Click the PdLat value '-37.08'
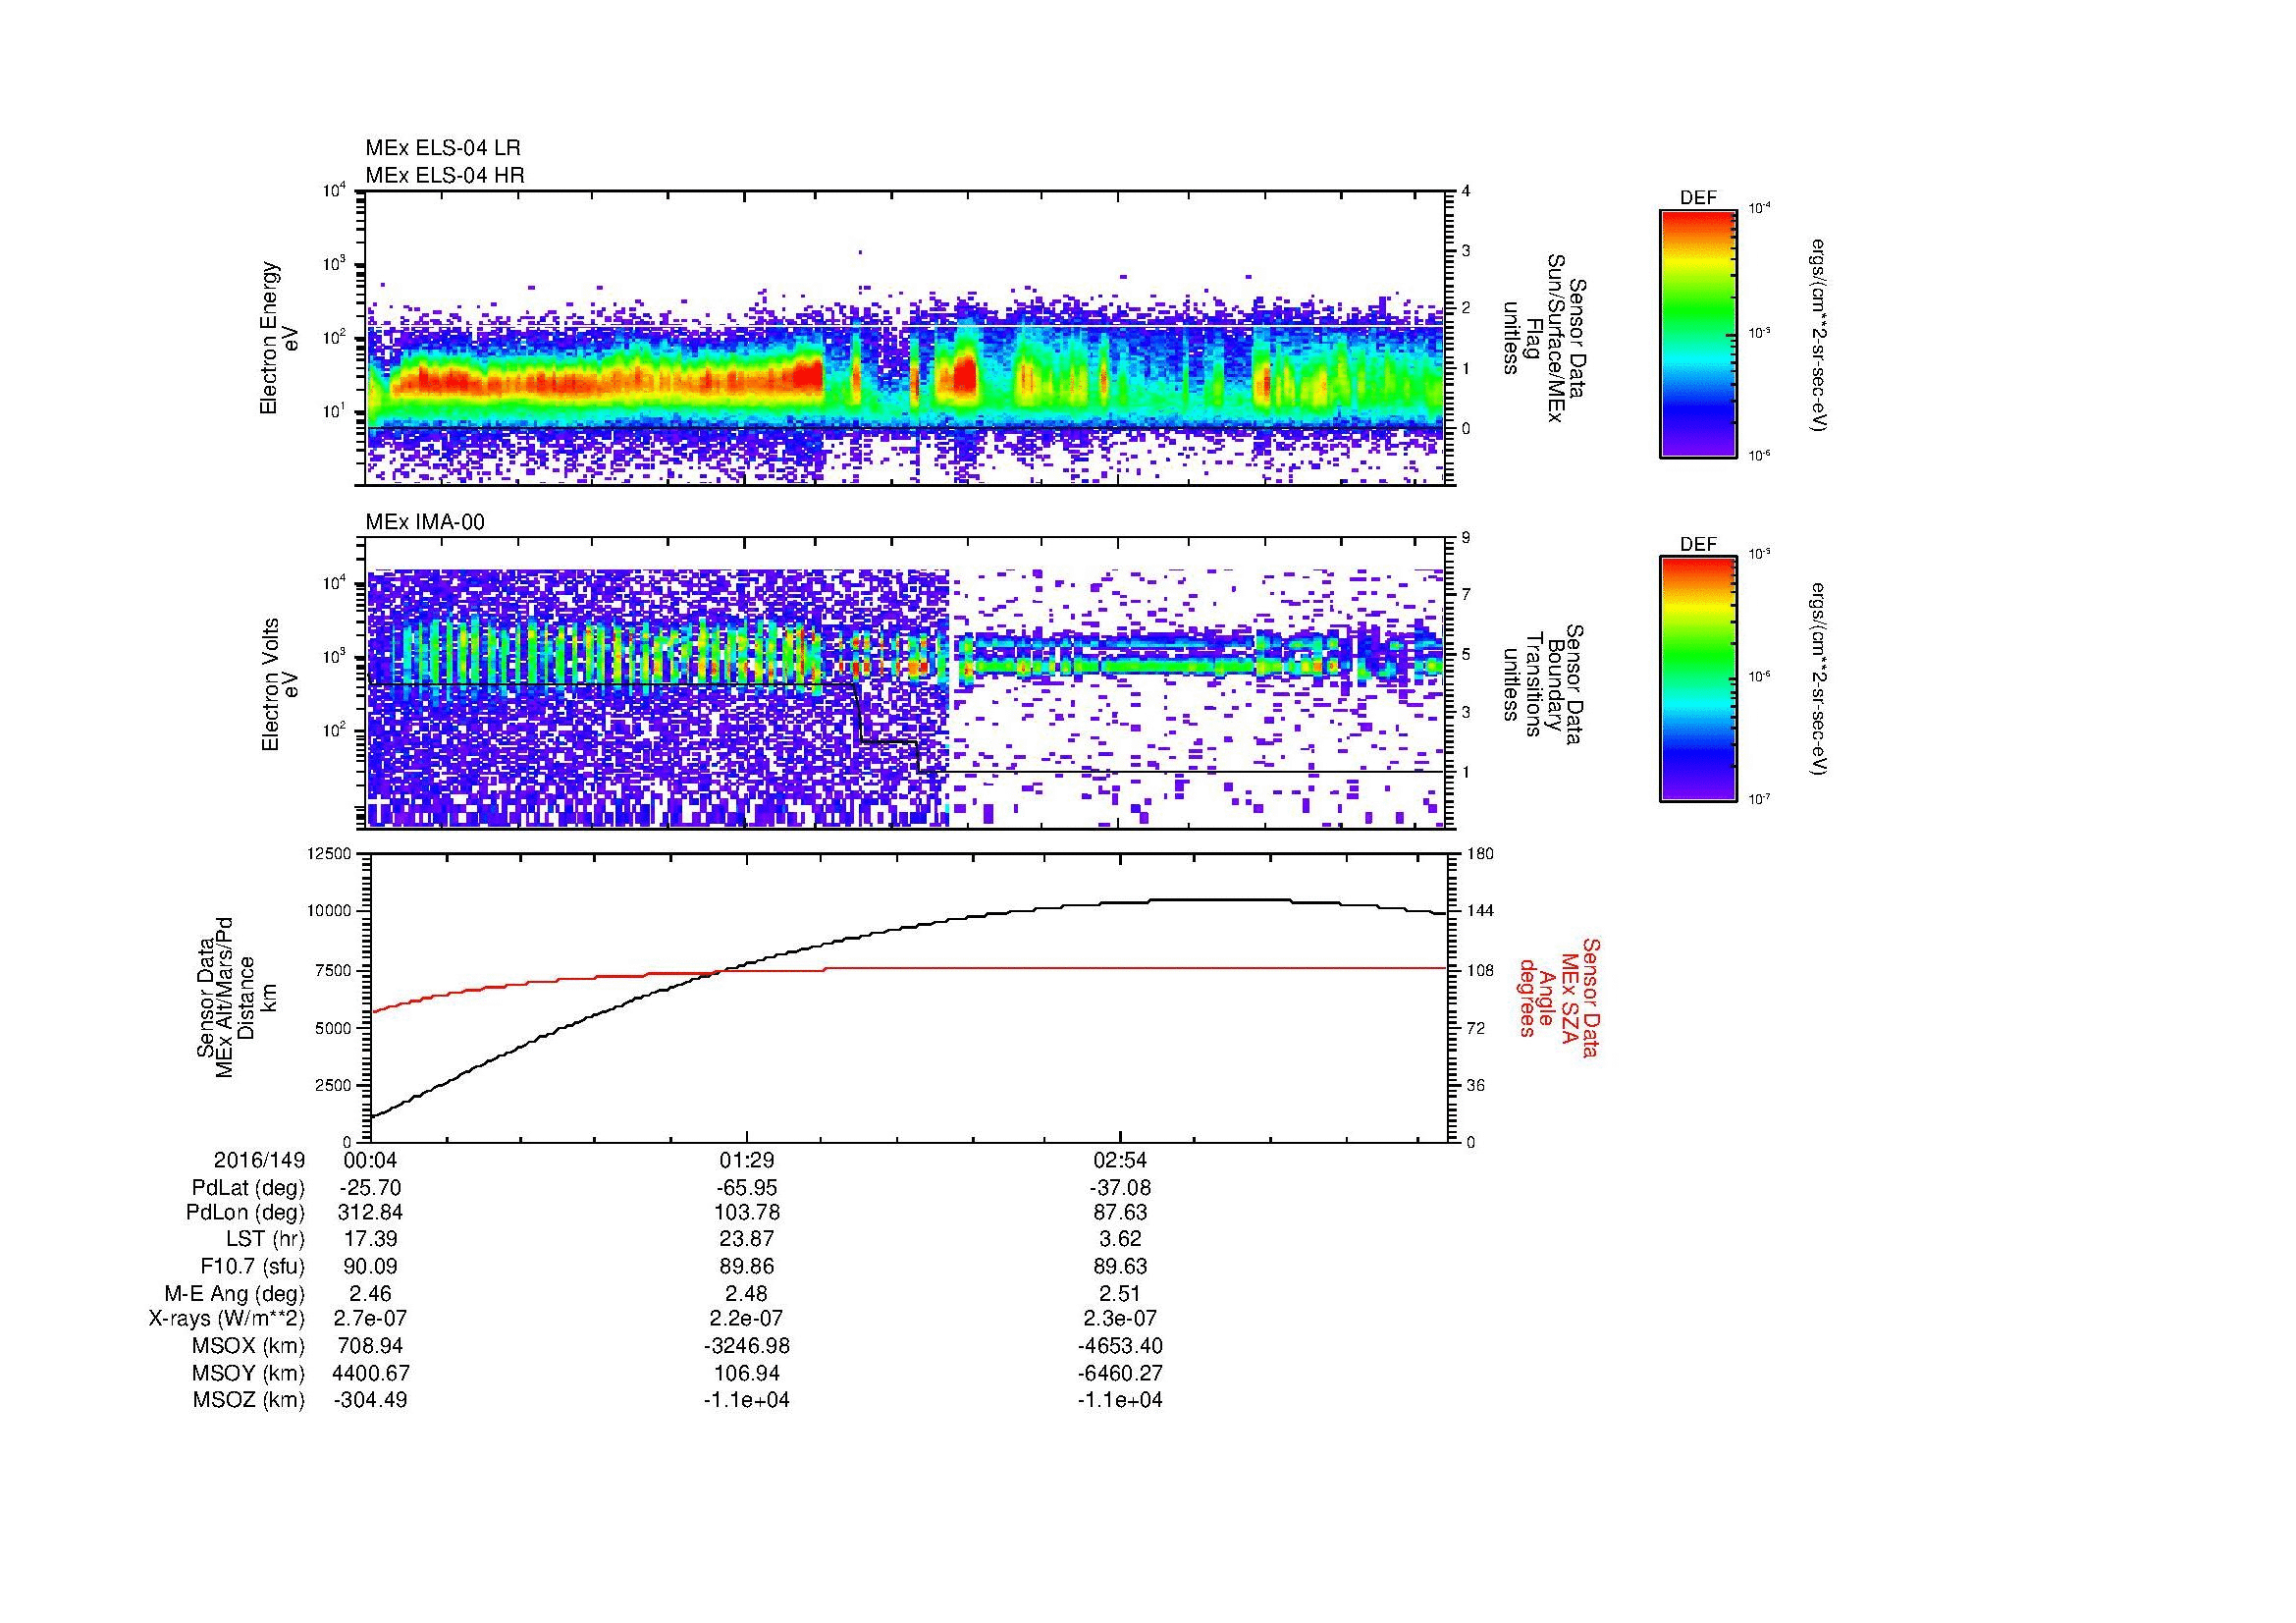 click(x=1120, y=1188)
